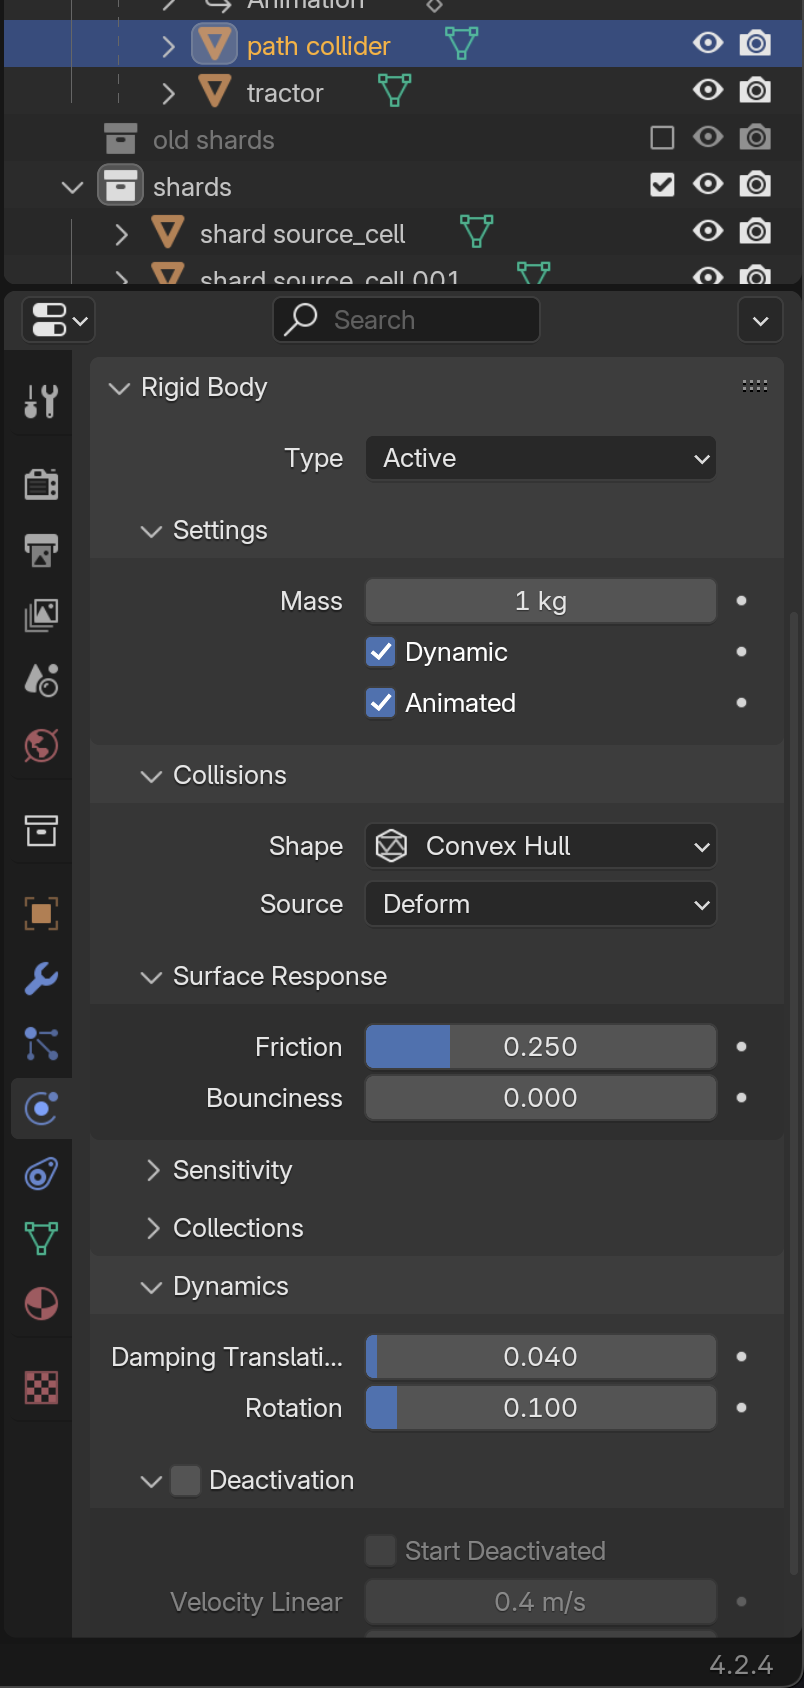Select the tractor object row
This screenshot has width=804, height=1688.
(403, 92)
